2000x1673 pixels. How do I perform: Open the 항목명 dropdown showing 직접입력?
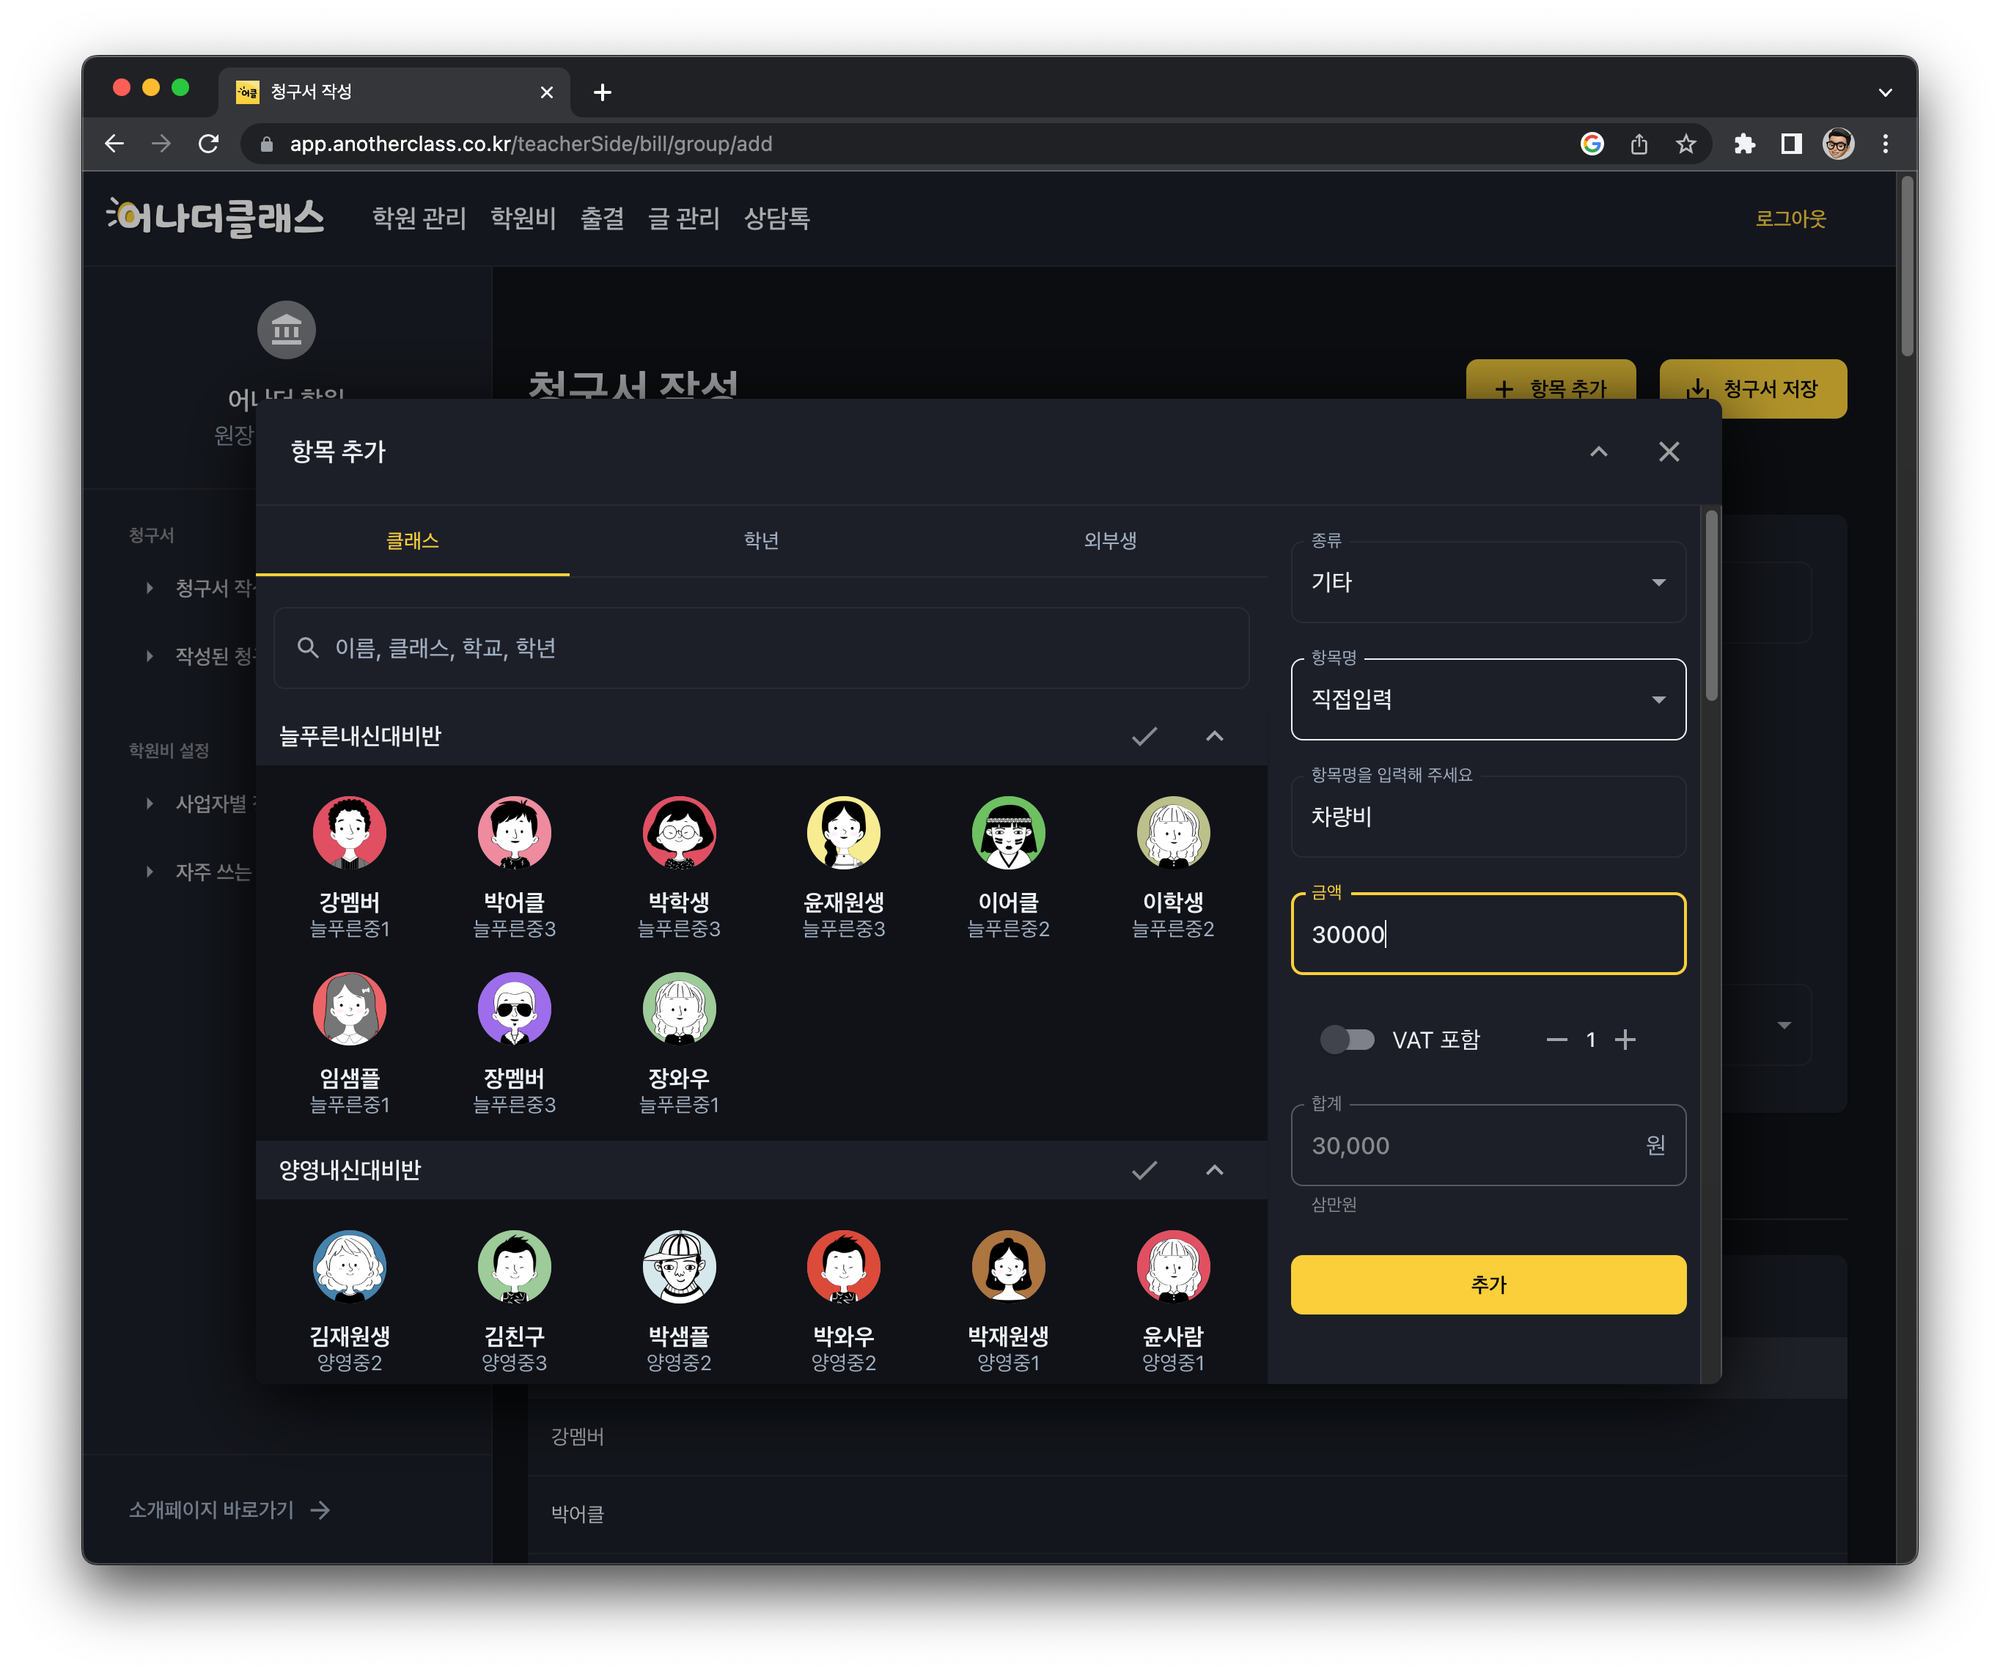click(x=1488, y=699)
